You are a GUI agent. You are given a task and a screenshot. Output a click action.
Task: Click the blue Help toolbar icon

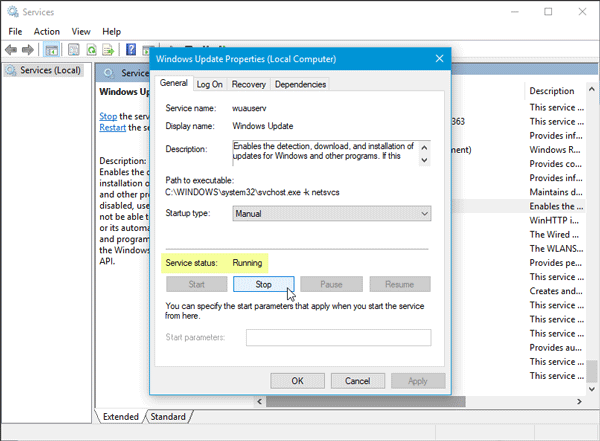click(131, 49)
